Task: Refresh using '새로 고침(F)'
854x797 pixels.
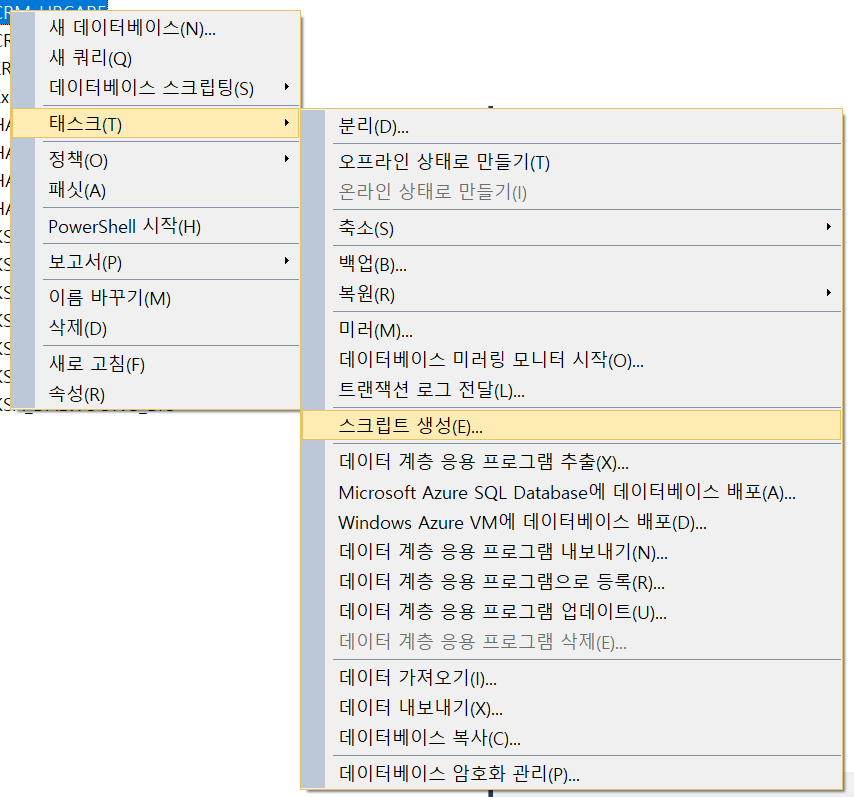Action: coord(97,364)
